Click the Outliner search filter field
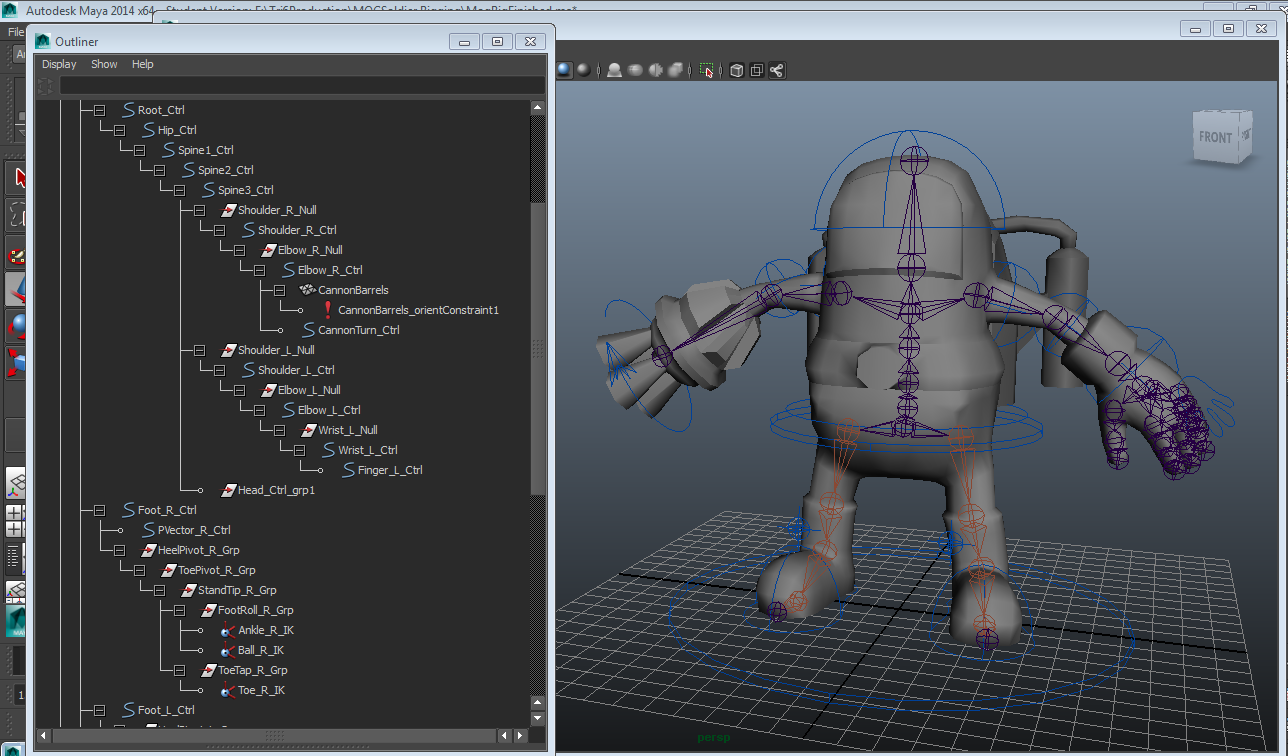 click(300, 86)
